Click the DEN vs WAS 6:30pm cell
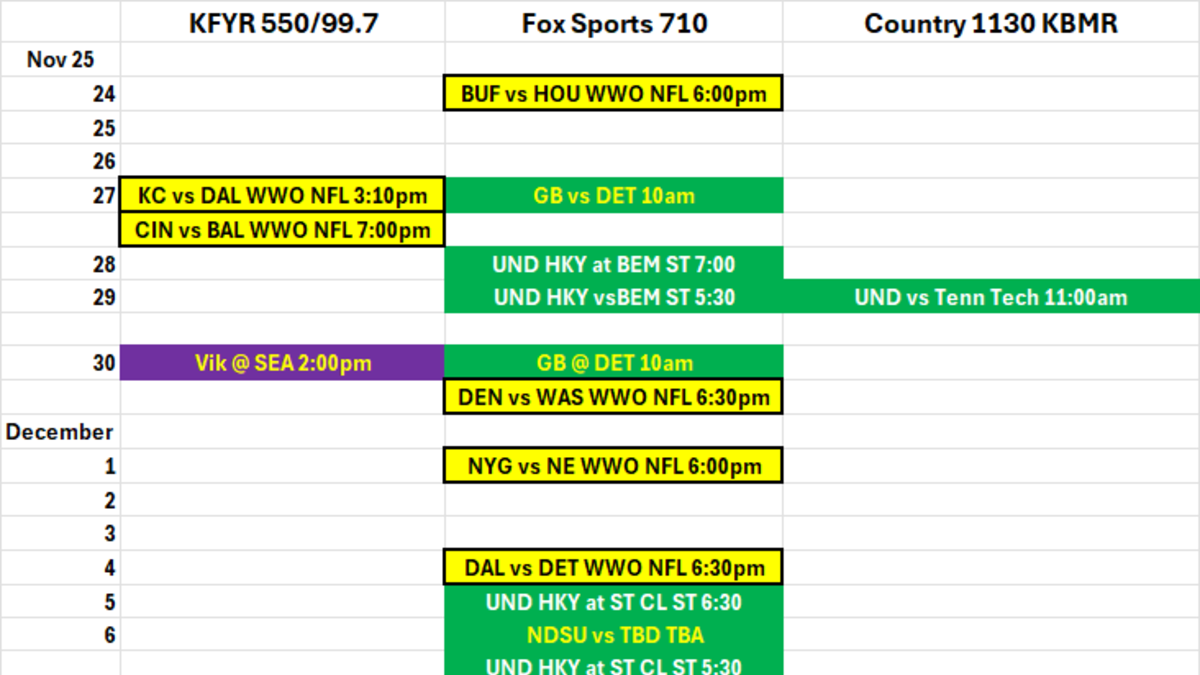This screenshot has height=675, width=1200. pos(614,397)
